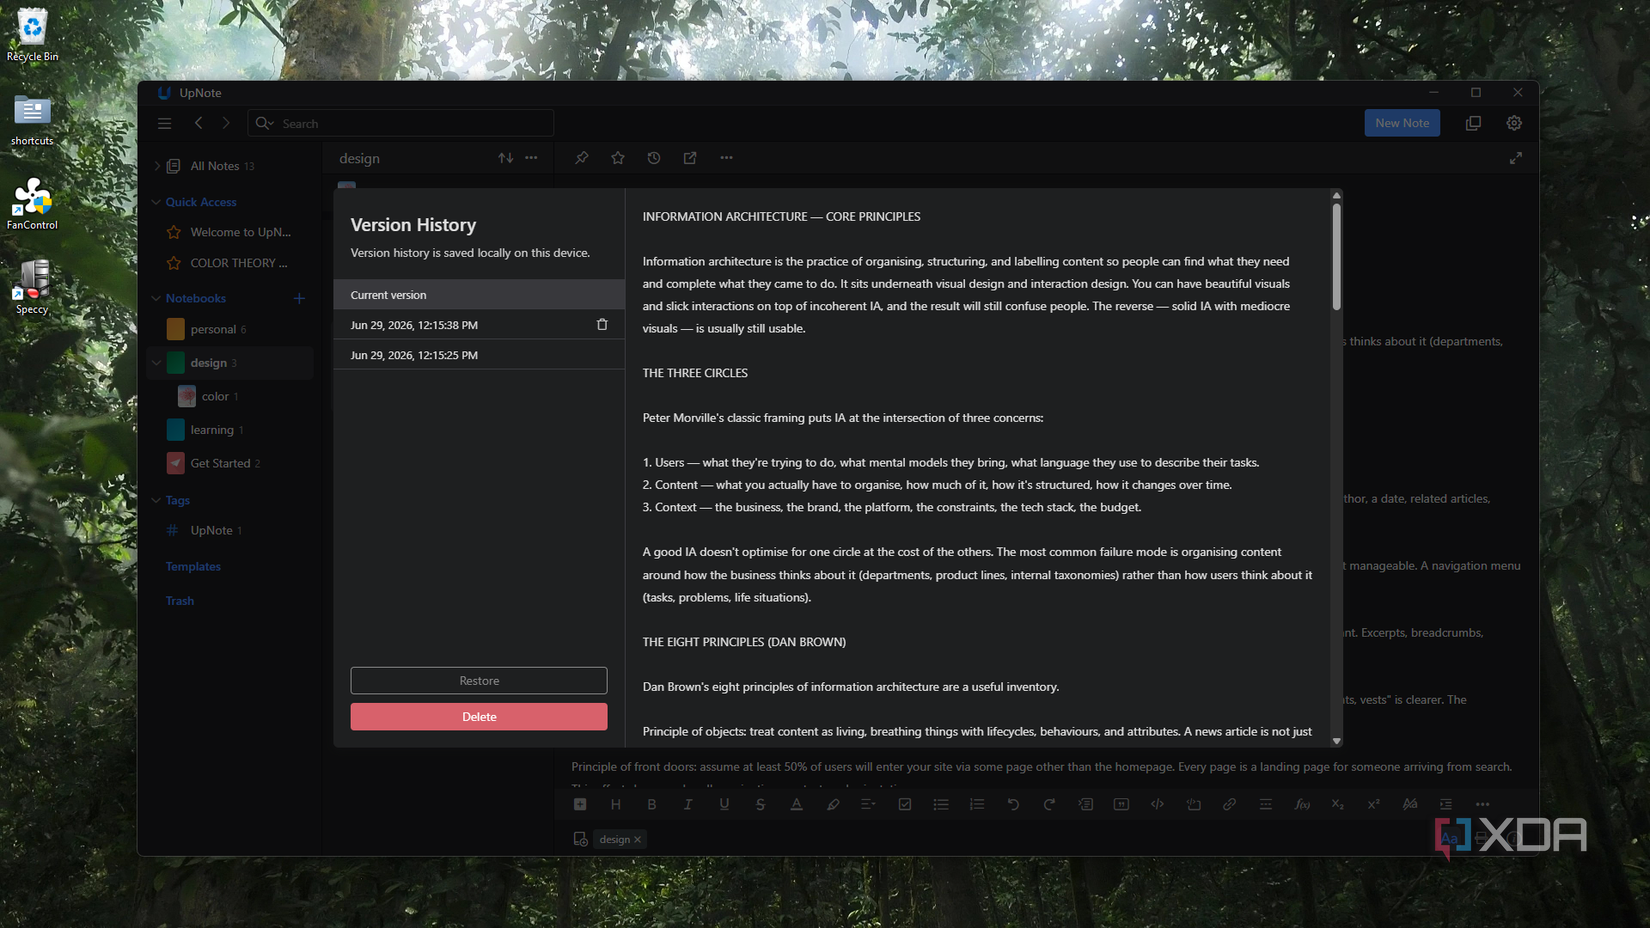The height and width of the screenshot is (928, 1650).
Task: Open UpNote settings gear
Action: pyautogui.click(x=1514, y=123)
